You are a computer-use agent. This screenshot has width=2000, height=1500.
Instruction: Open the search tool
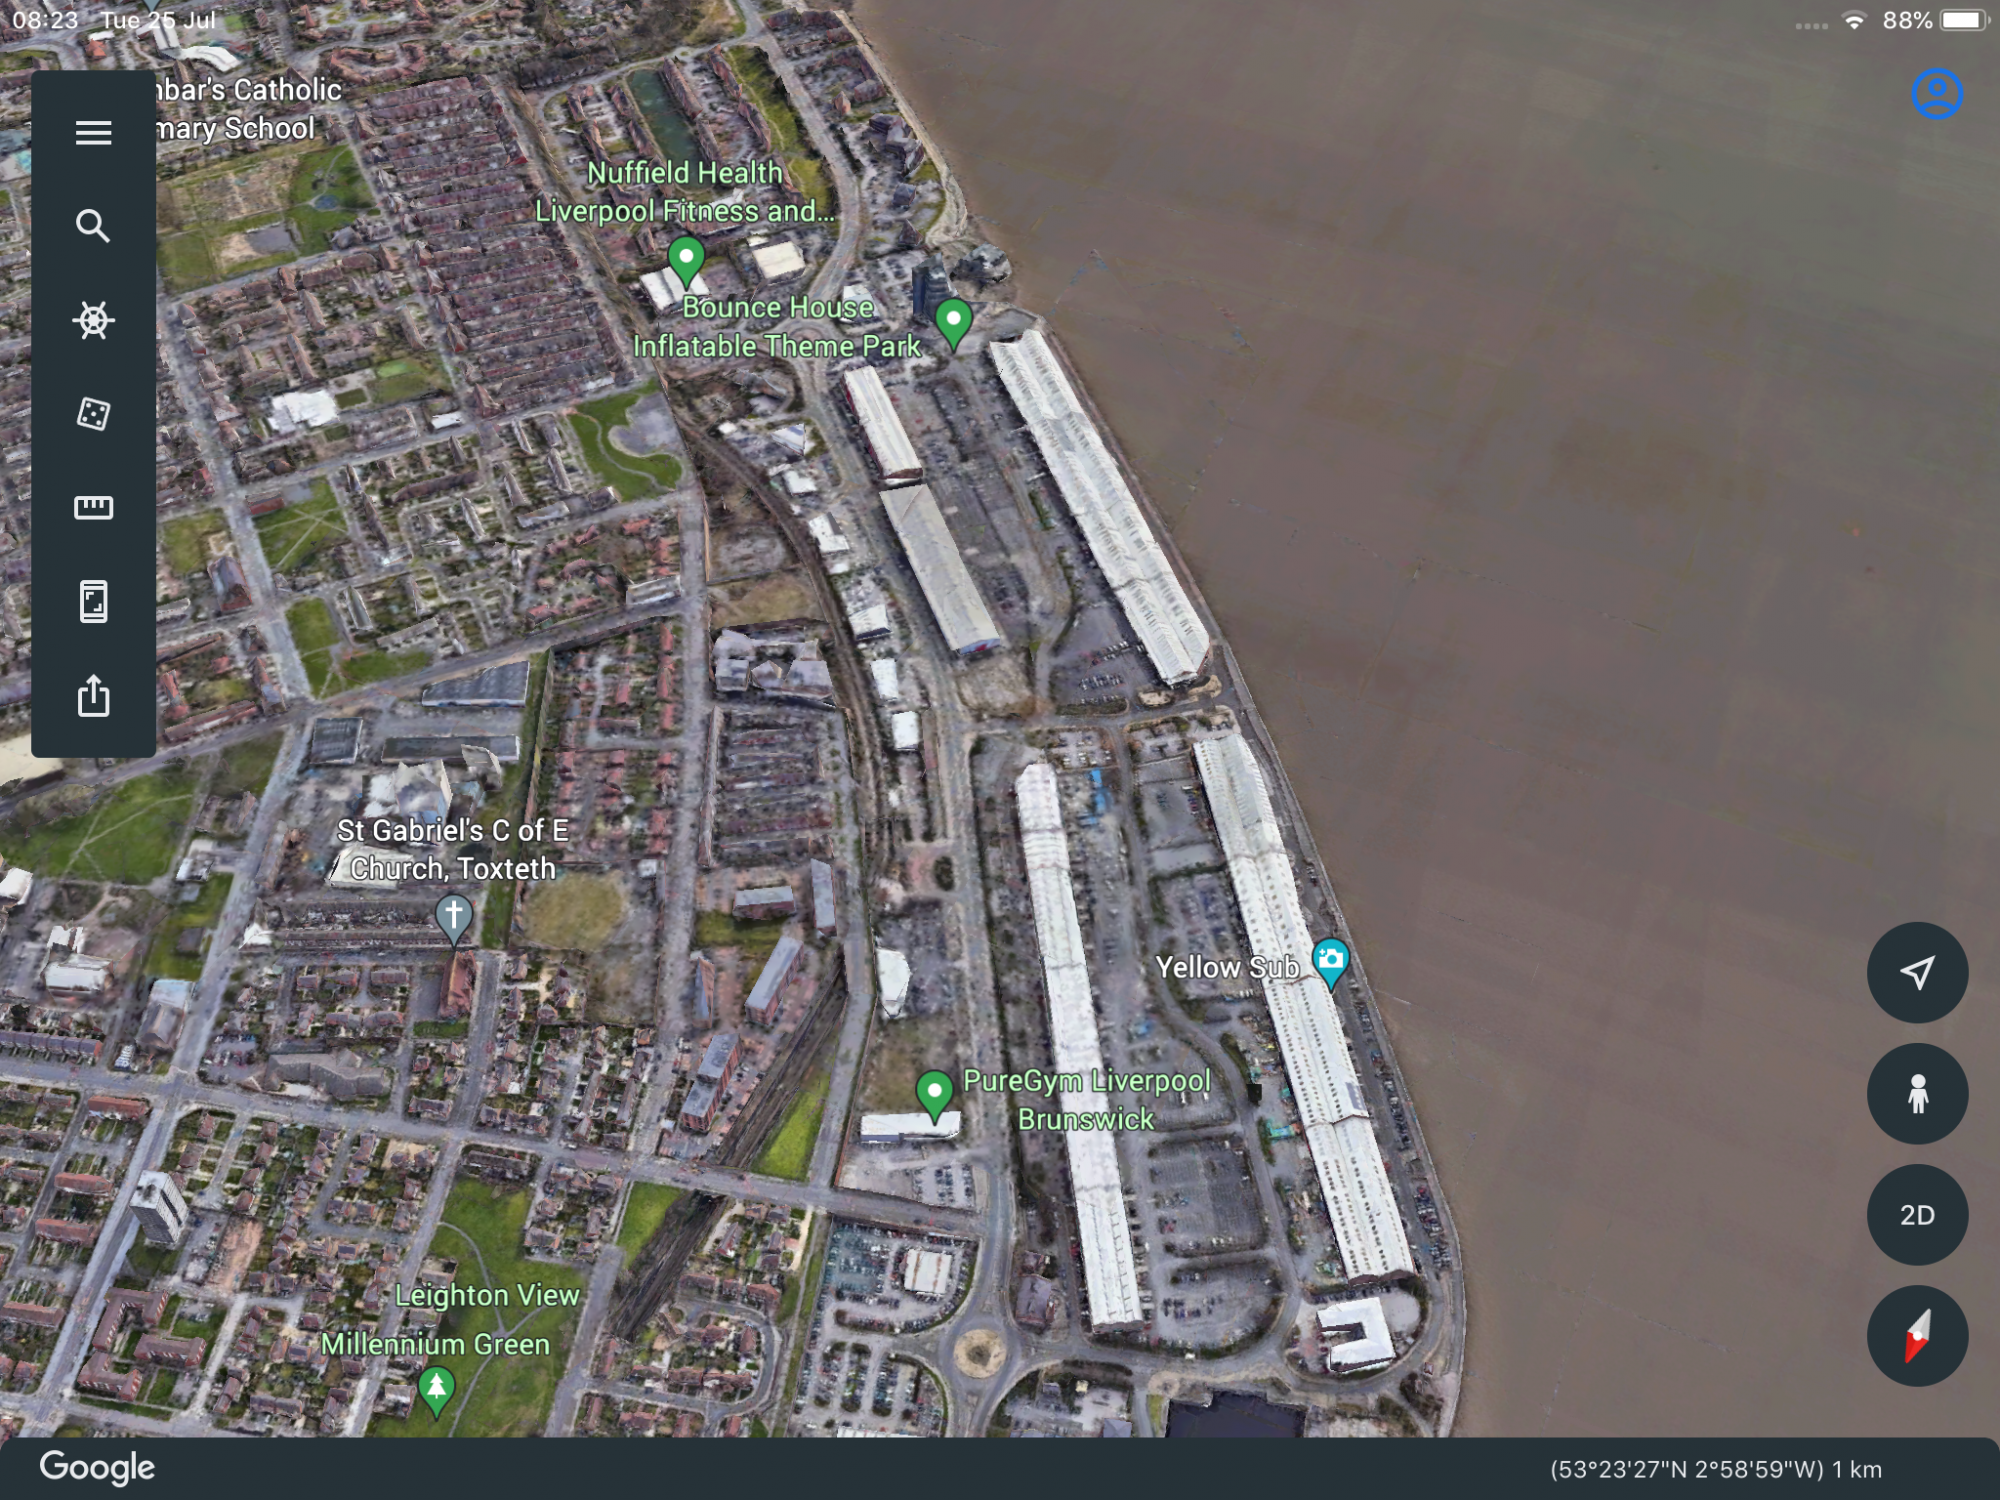click(x=93, y=226)
